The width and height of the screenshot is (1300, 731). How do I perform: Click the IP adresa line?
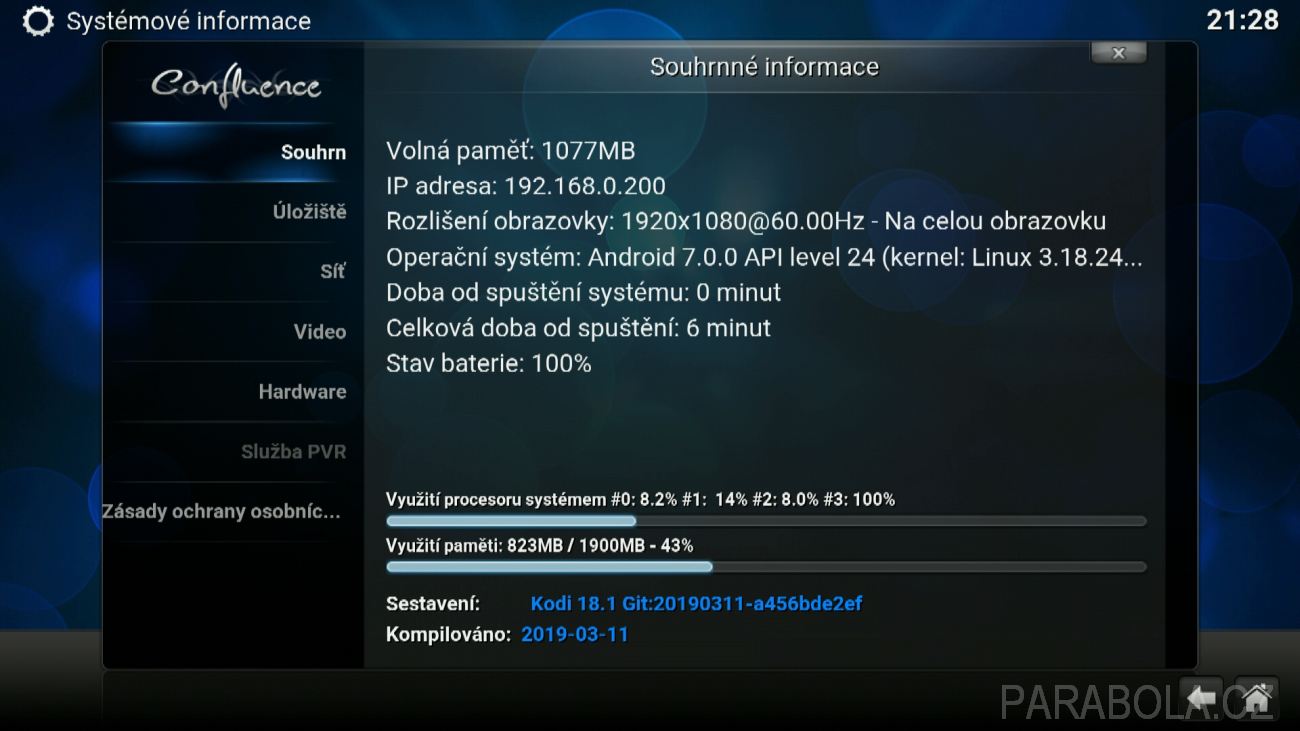point(526,186)
